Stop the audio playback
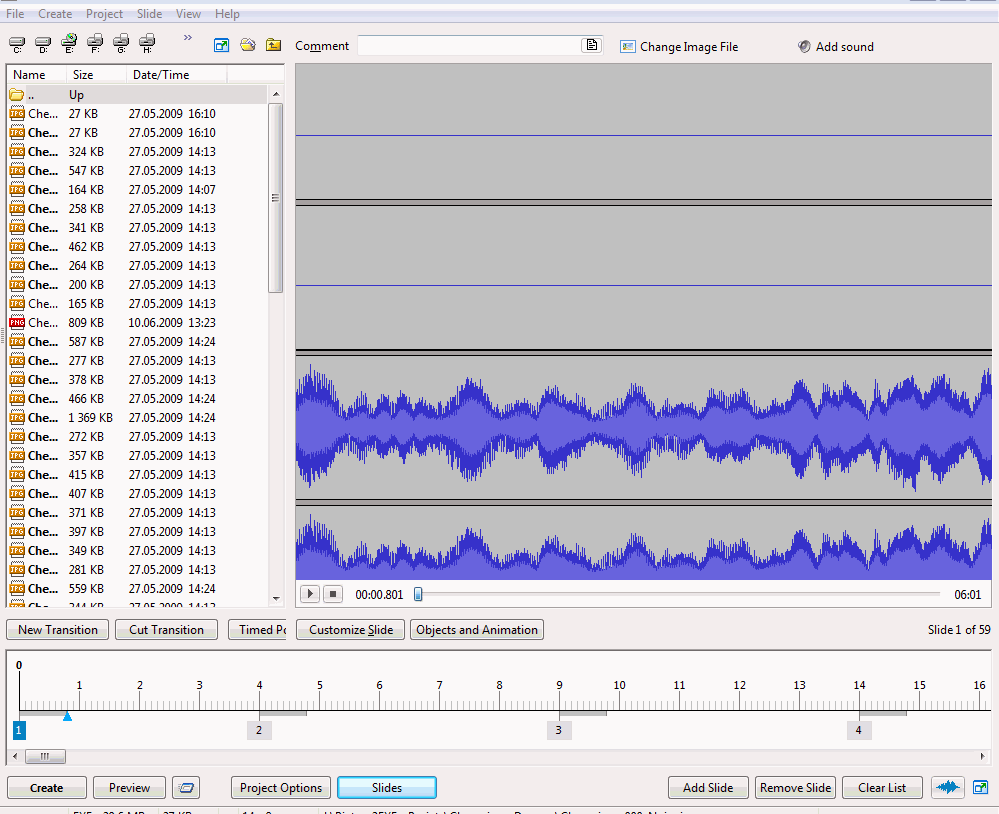This screenshot has width=999, height=814. click(x=334, y=594)
